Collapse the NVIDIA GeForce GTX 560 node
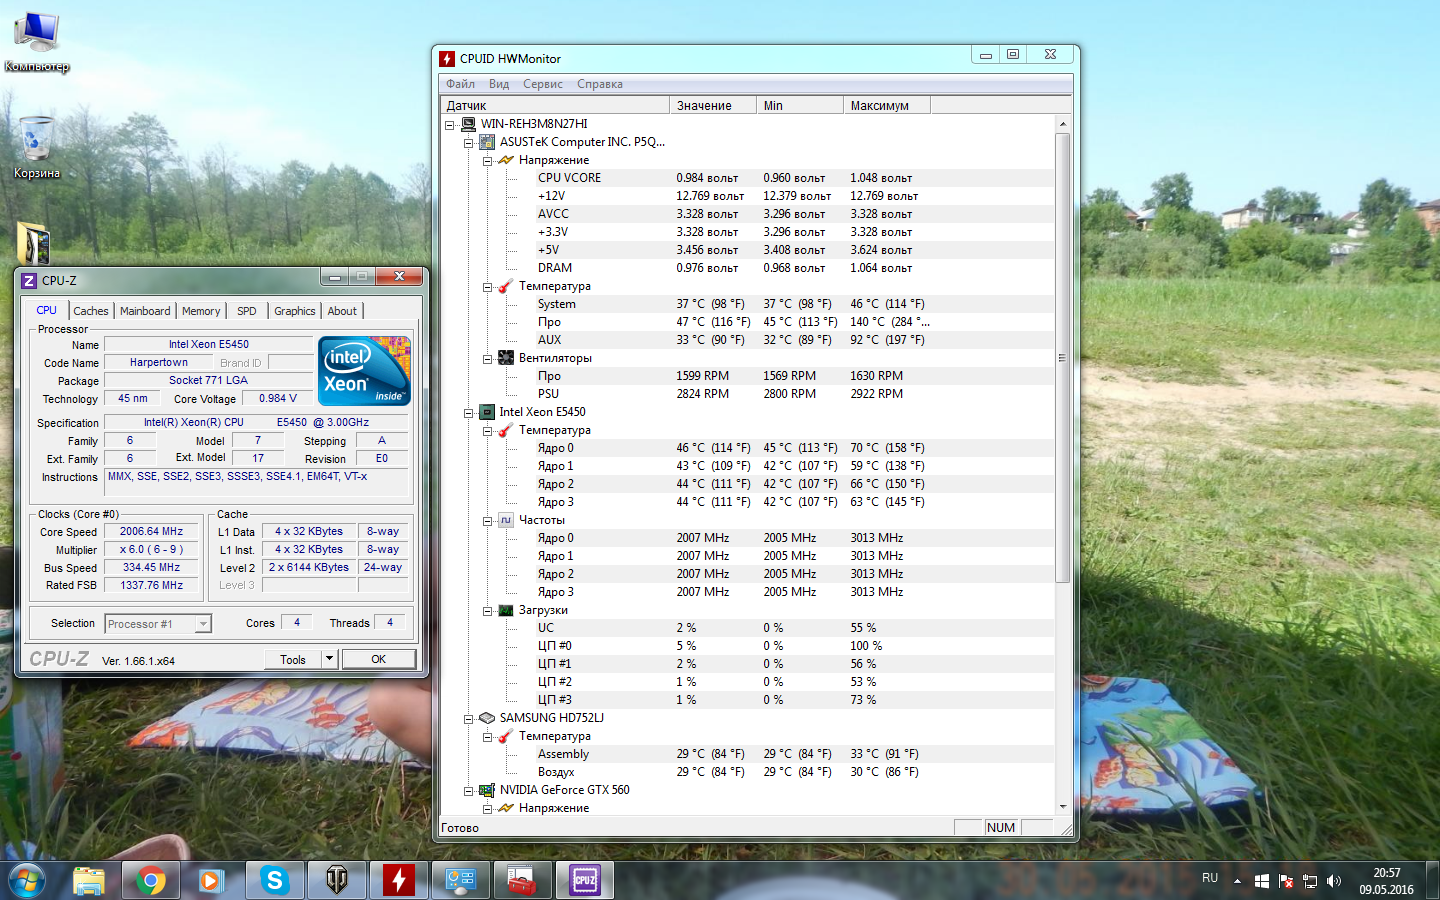Viewport: 1440px width, 900px height. tap(469, 791)
